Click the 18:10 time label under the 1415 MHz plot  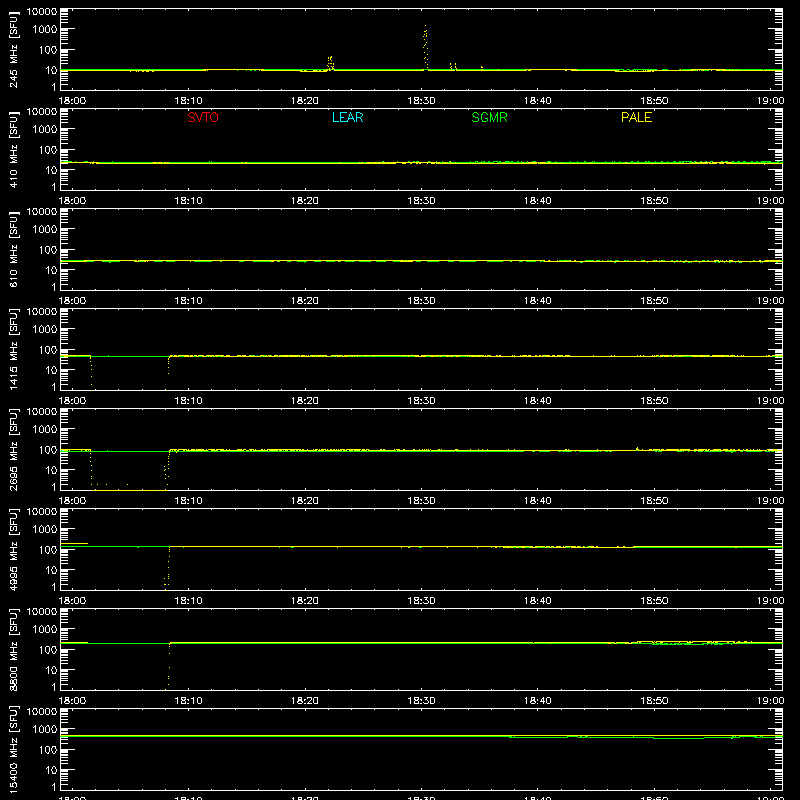(188, 401)
